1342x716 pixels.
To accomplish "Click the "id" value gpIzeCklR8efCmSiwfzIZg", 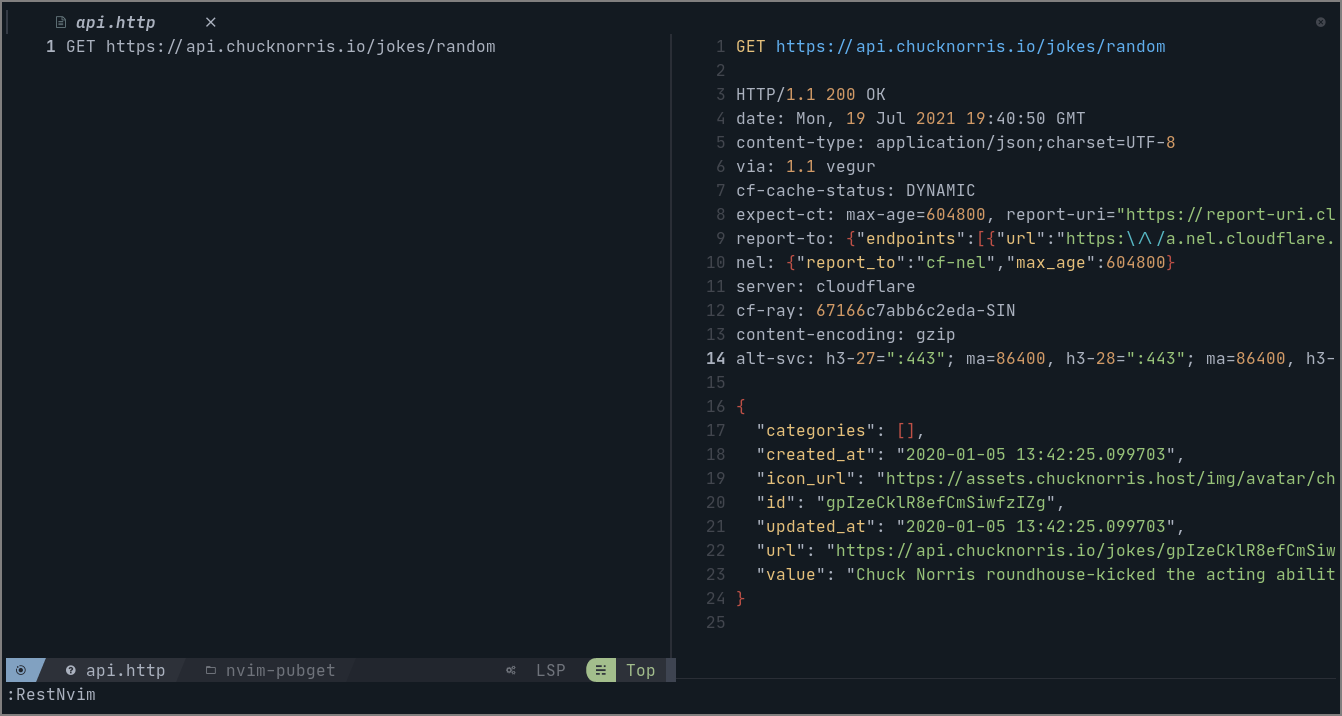I will click(x=936, y=502).
